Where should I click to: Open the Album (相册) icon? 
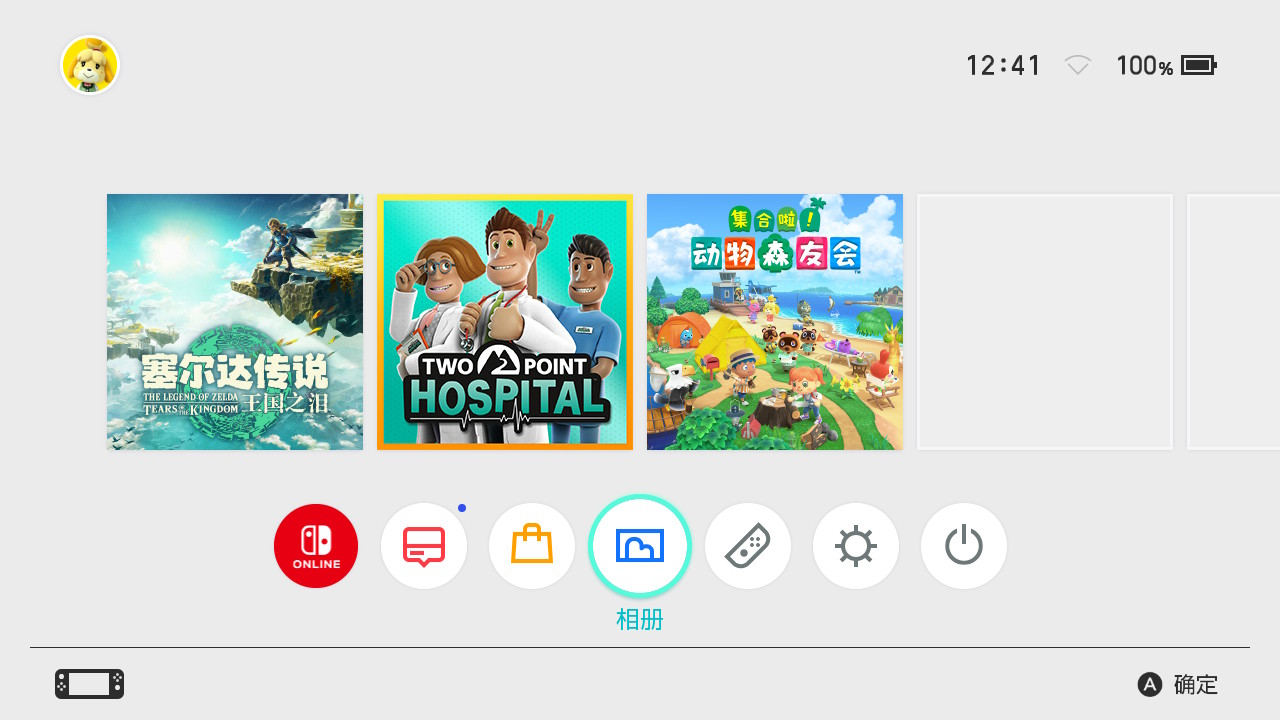click(x=640, y=546)
